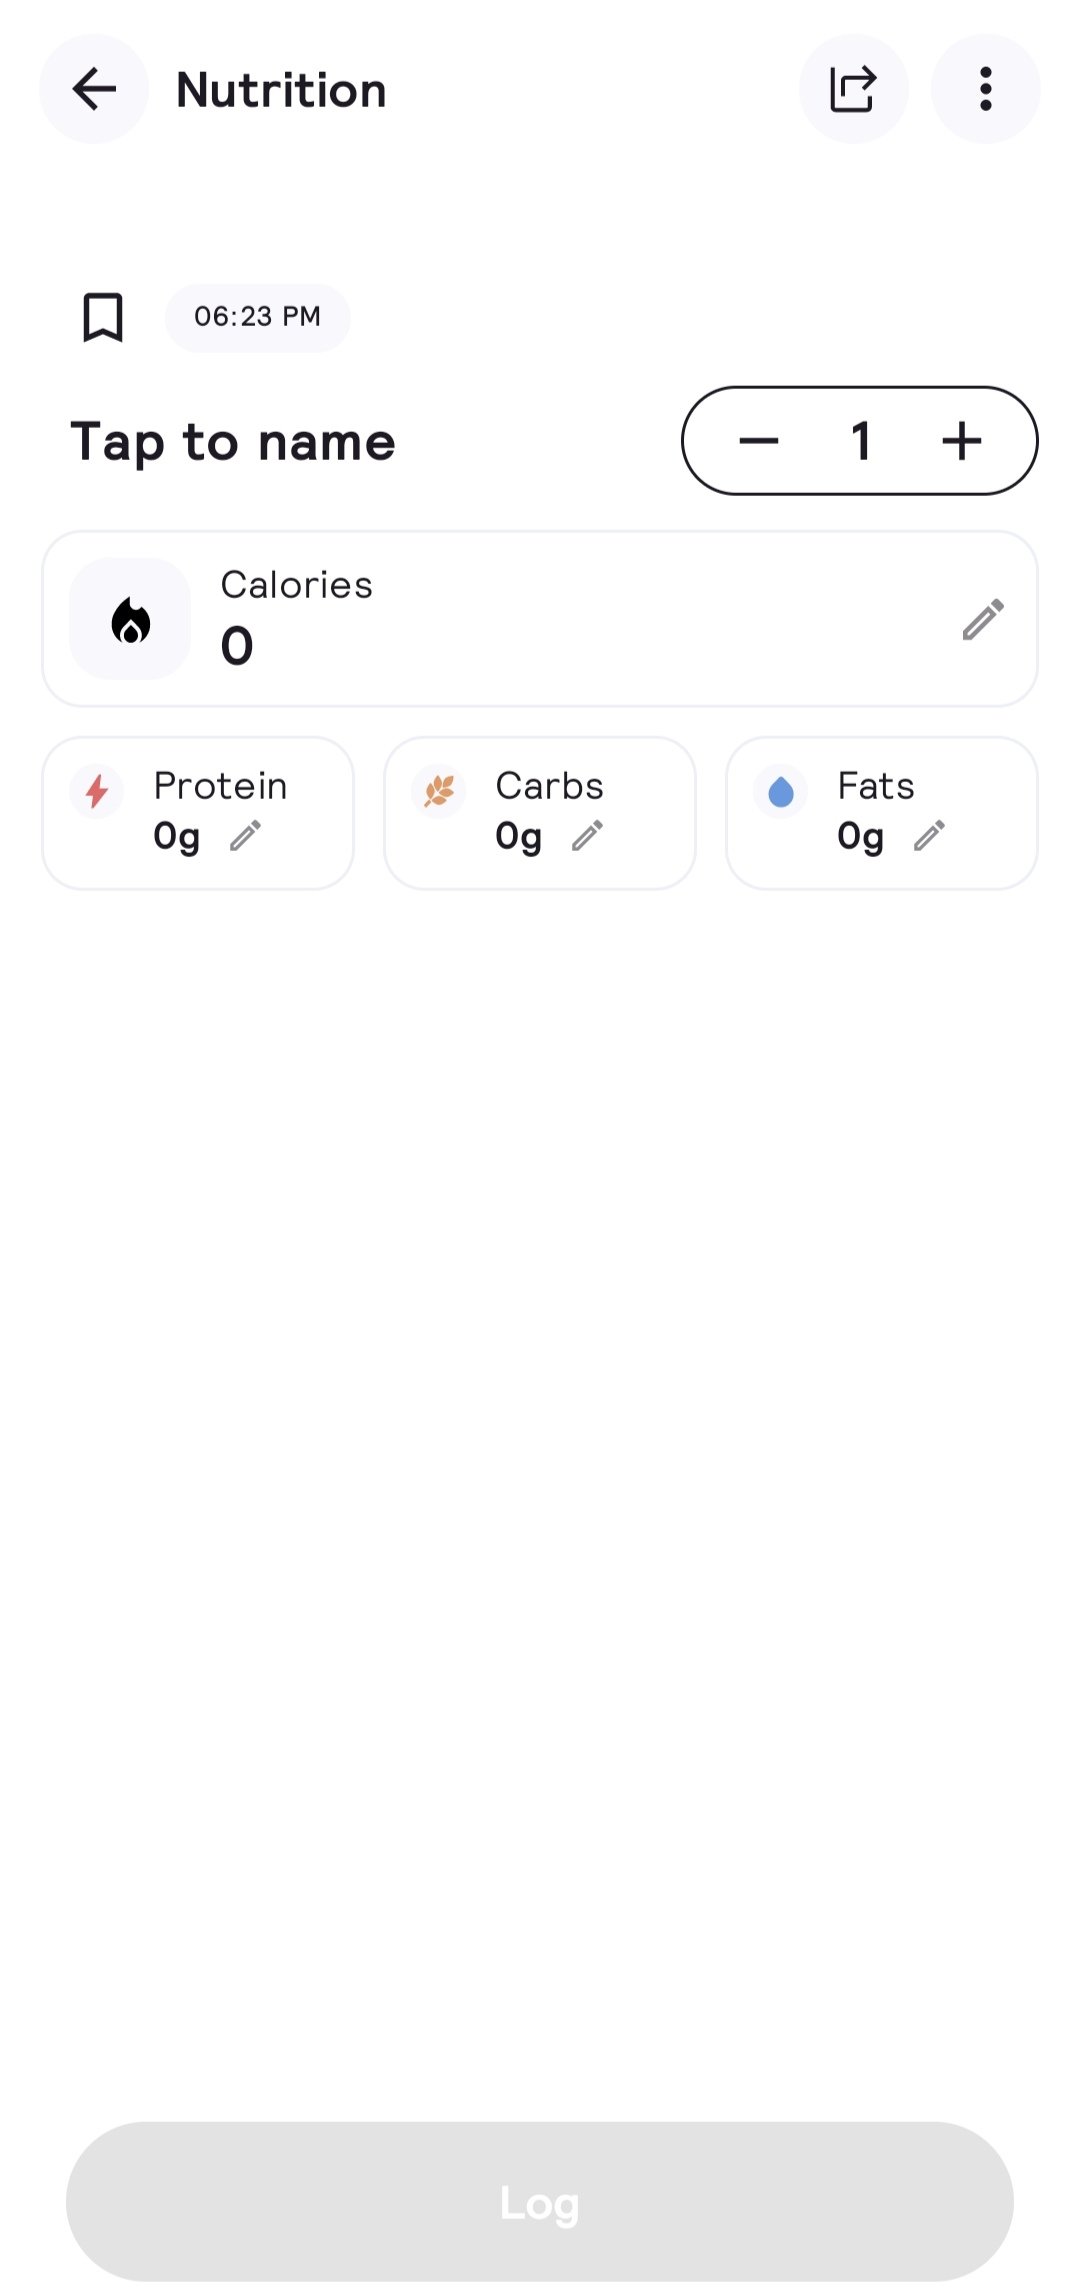Image resolution: width=1080 pixels, height=2295 pixels.
Task: Tap the Protein lightning bolt icon
Action: [97, 792]
